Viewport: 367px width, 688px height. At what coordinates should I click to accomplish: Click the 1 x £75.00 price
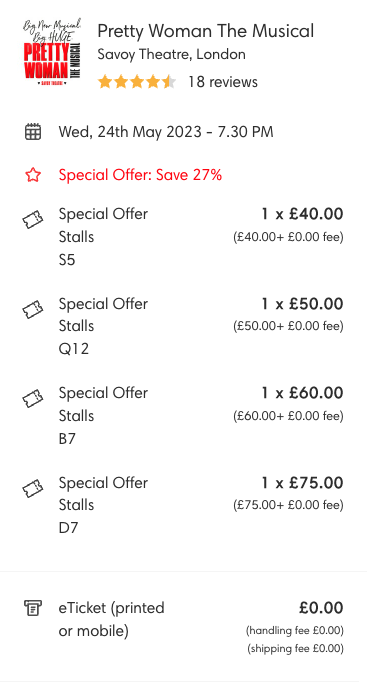[302, 483]
